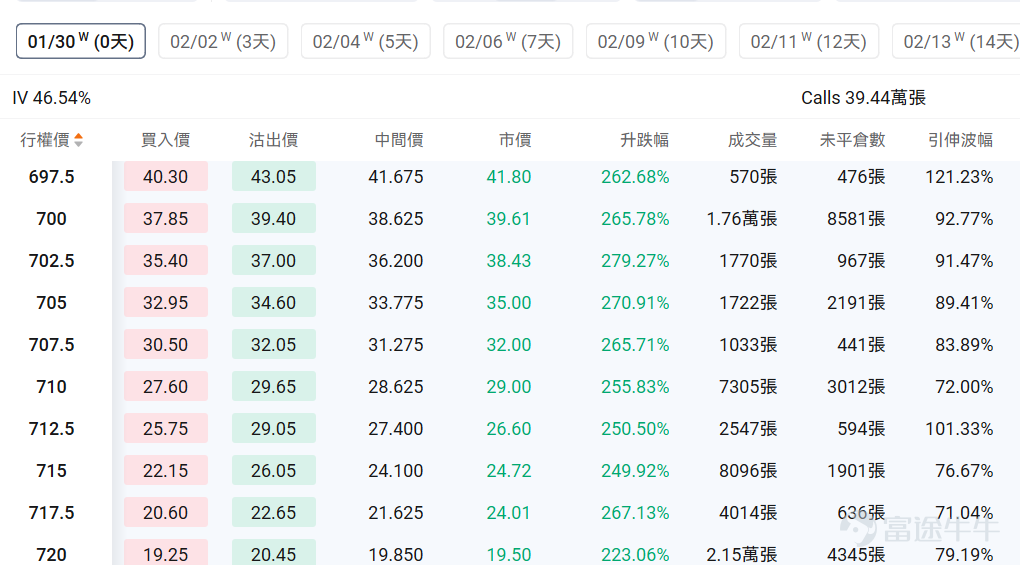
Task: Click bid price 37.85 for strike 700
Action: 166,218
